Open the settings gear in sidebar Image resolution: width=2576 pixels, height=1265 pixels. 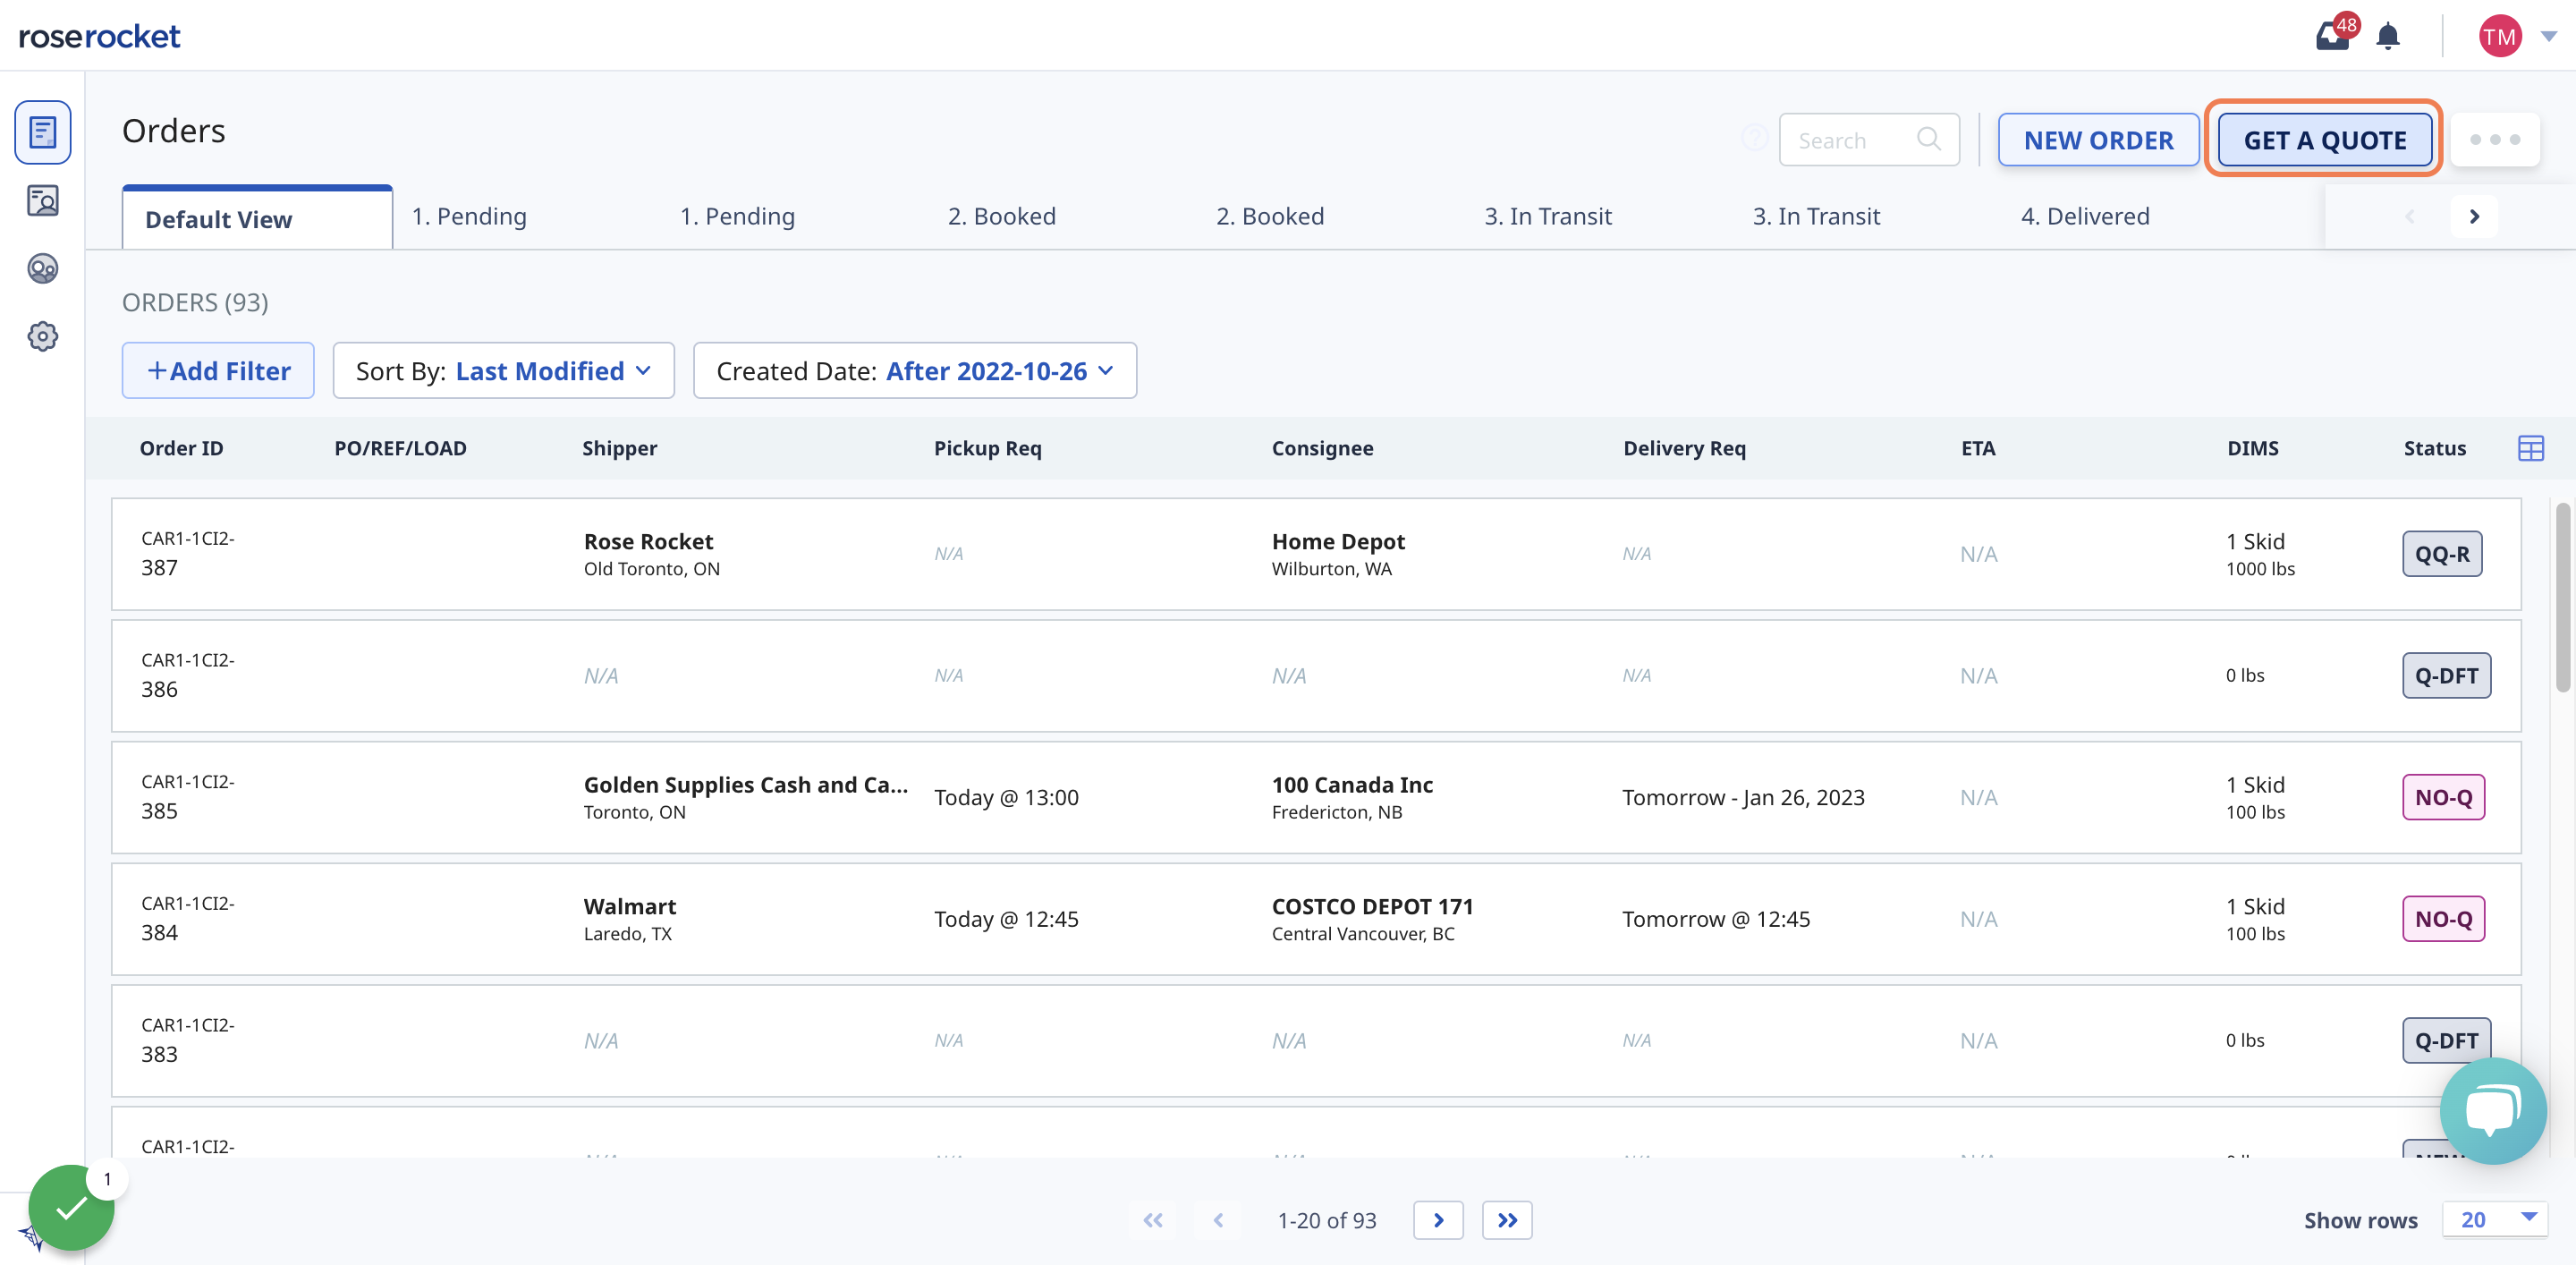42,336
